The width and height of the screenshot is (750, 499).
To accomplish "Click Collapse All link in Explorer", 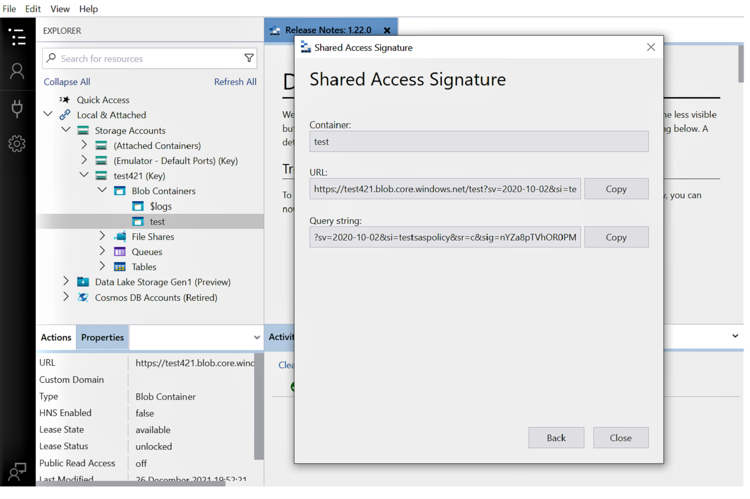I will (66, 82).
